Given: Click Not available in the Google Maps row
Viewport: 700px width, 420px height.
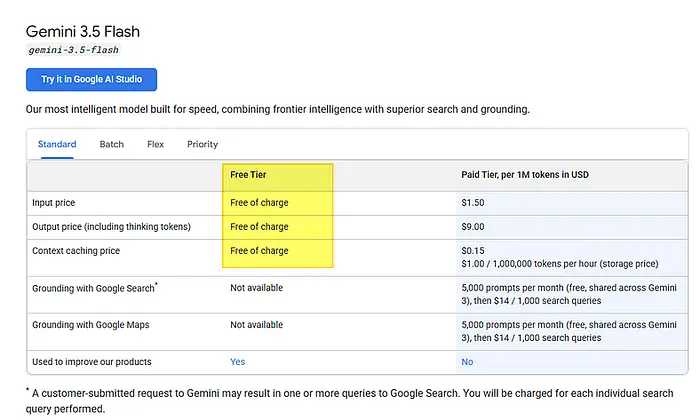Looking at the screenshot, I should click(257, 325).
